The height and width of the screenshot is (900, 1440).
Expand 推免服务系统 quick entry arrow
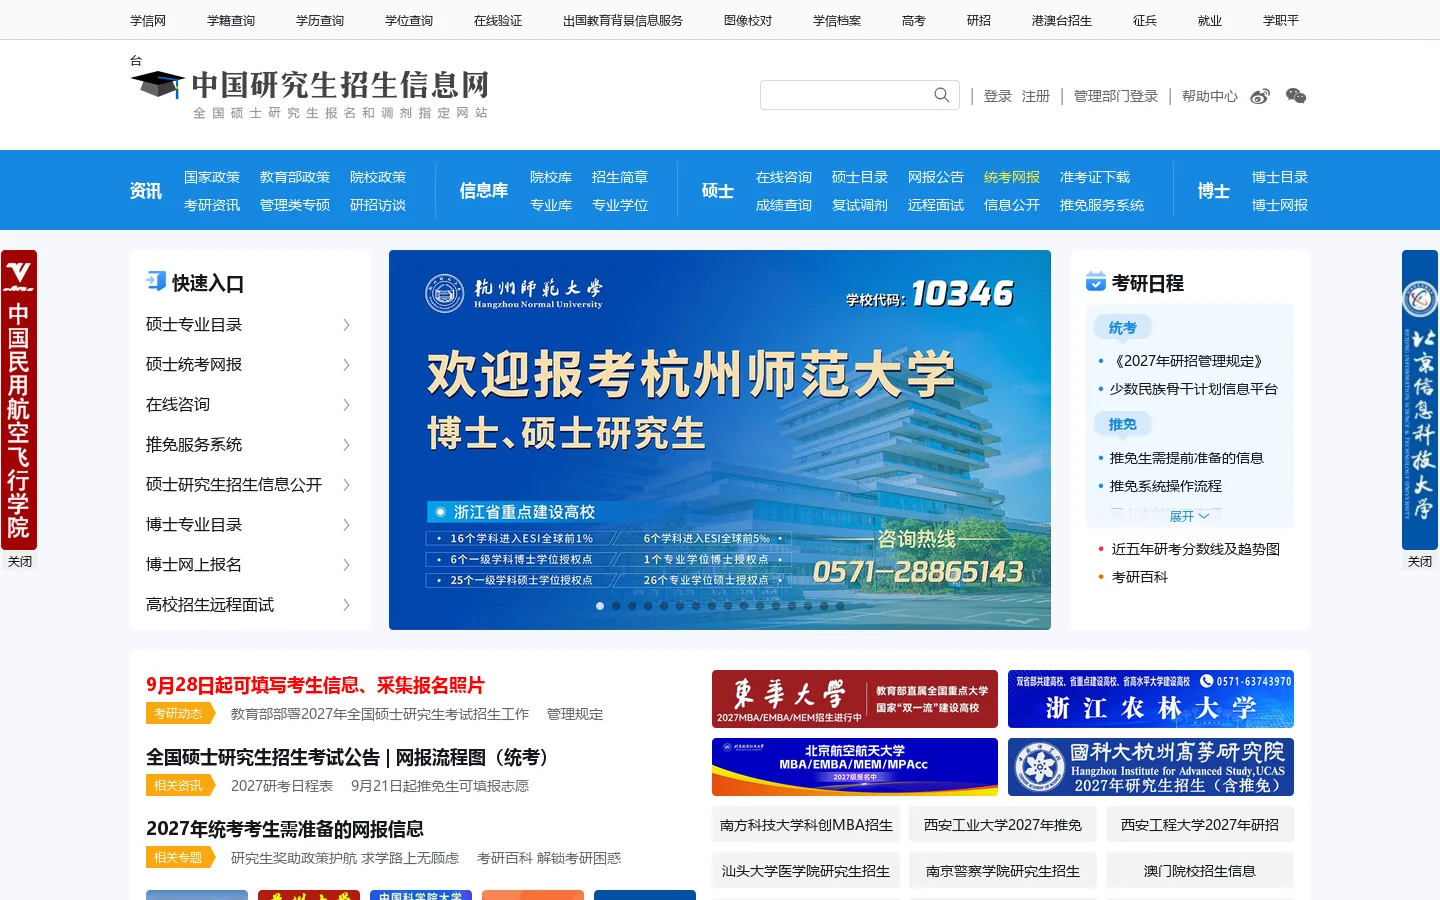tap(346, 445)
